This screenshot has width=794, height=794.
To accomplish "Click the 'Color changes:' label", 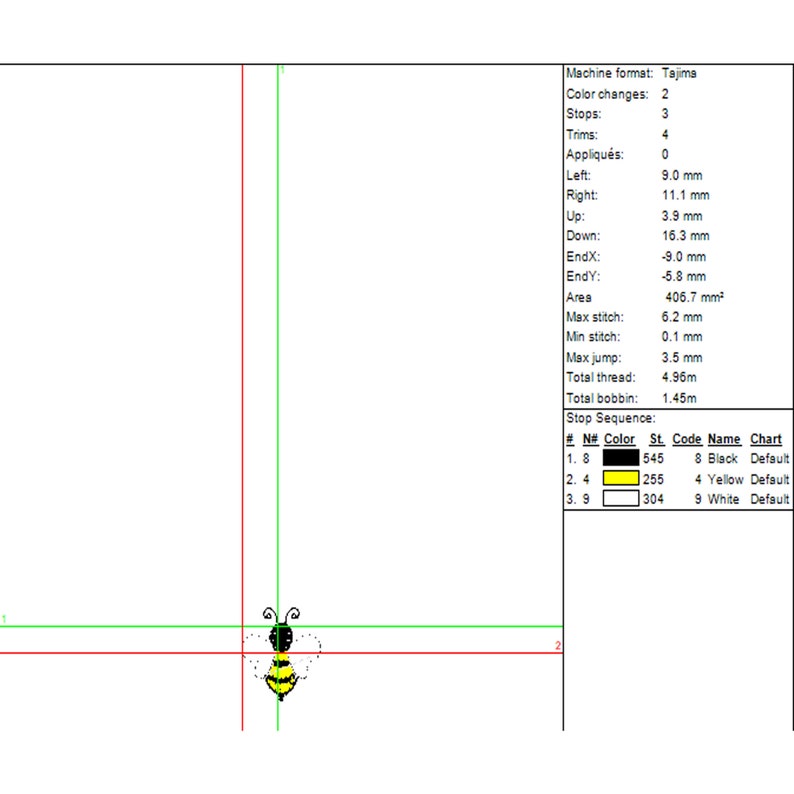I will 607,94.
